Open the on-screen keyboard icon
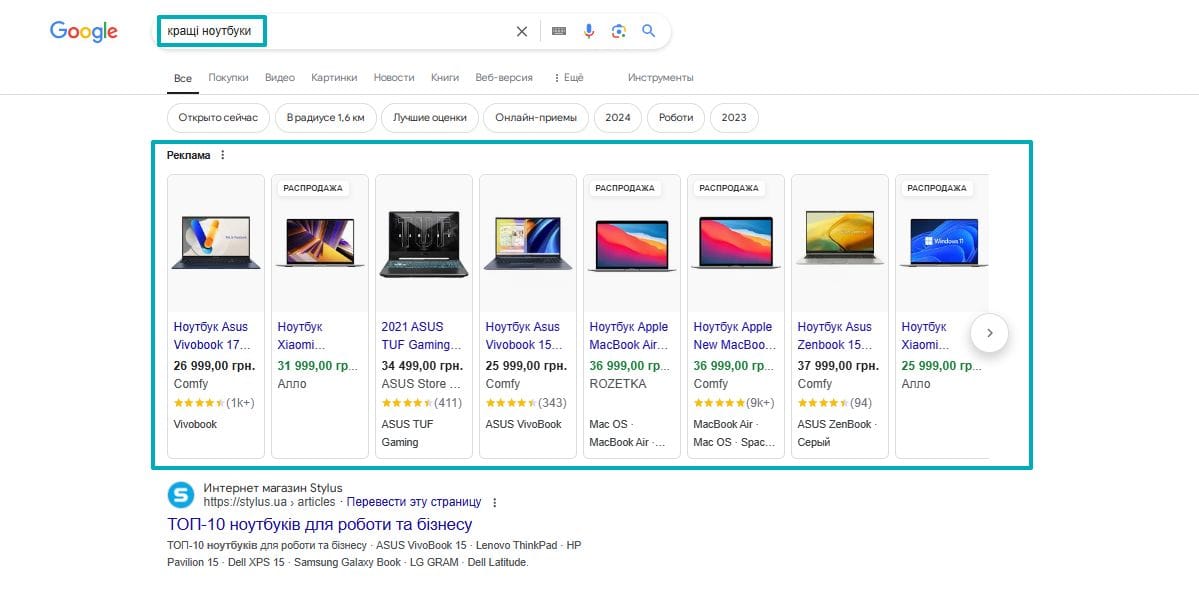Image resolution: width=1199 pixels, height=594 pixels. pyautogui.click(x=559, y=31)
